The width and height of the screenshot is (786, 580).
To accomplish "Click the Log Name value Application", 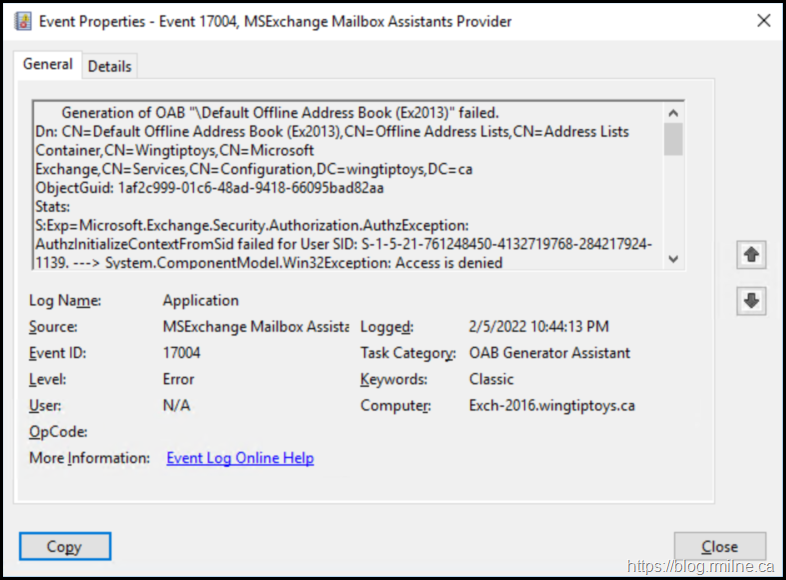I will pos(201,300).
